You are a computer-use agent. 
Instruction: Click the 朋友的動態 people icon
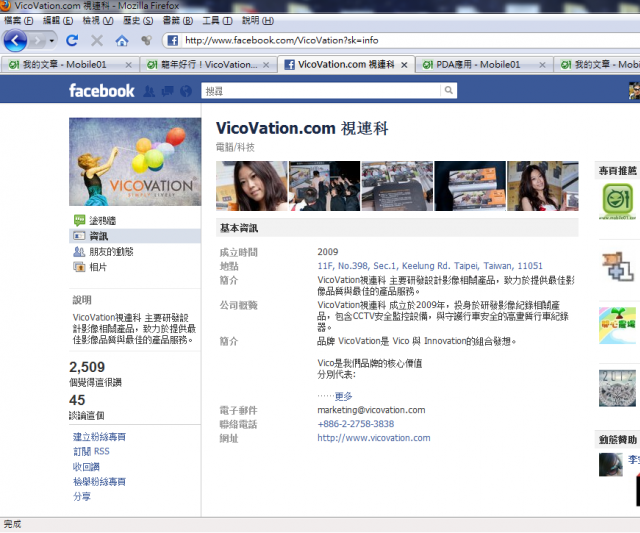tap(79, 252)
